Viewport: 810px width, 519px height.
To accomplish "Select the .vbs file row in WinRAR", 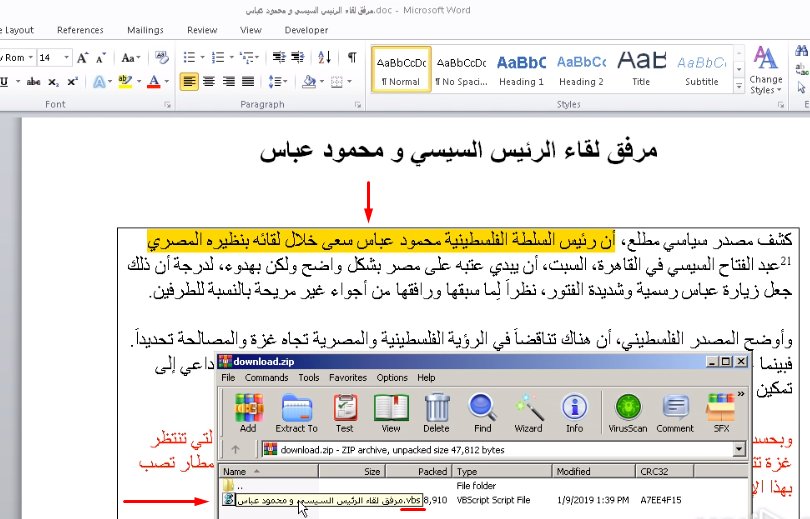I will tap(485, 500).
